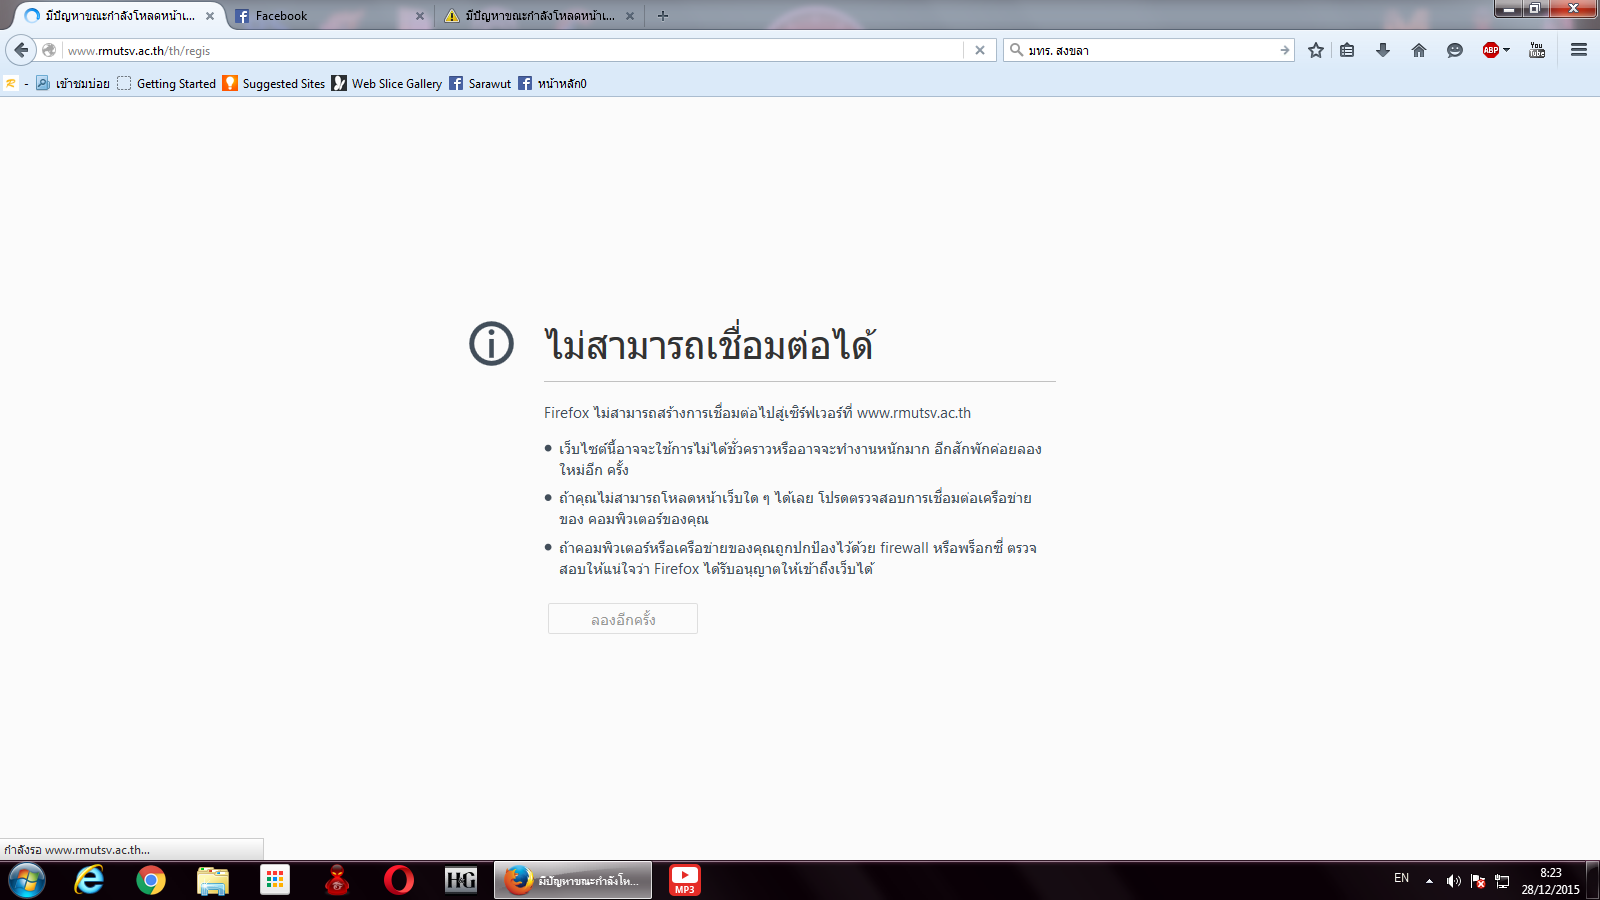Click the YouTube toolbar icon
Viewport: 1600px width, 900px height.
tap(1537, 50)
